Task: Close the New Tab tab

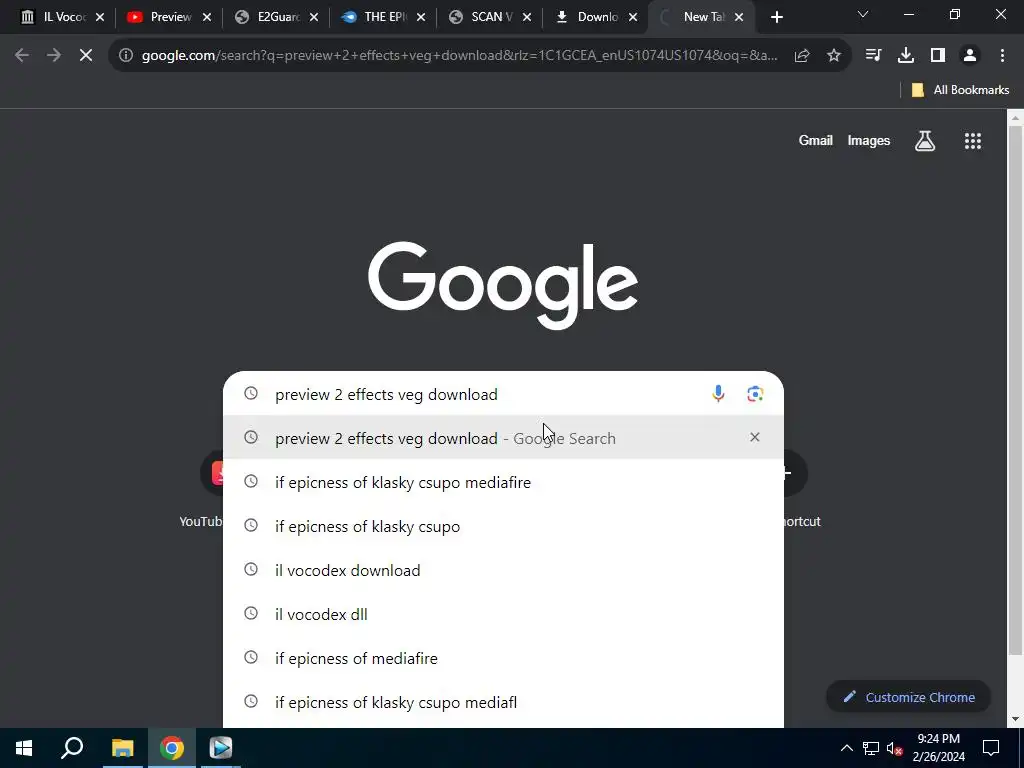Action: (x=739, y=17)
